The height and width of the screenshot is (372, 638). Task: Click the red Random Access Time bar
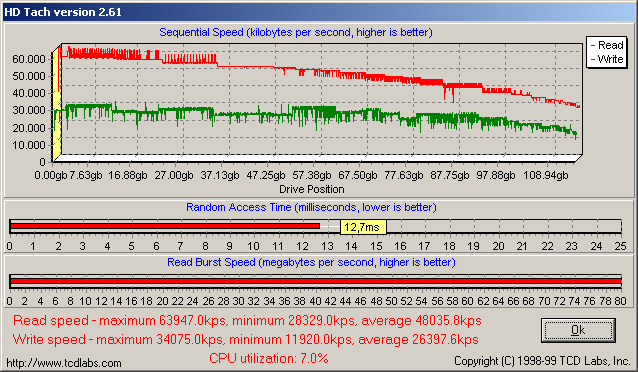165,226
